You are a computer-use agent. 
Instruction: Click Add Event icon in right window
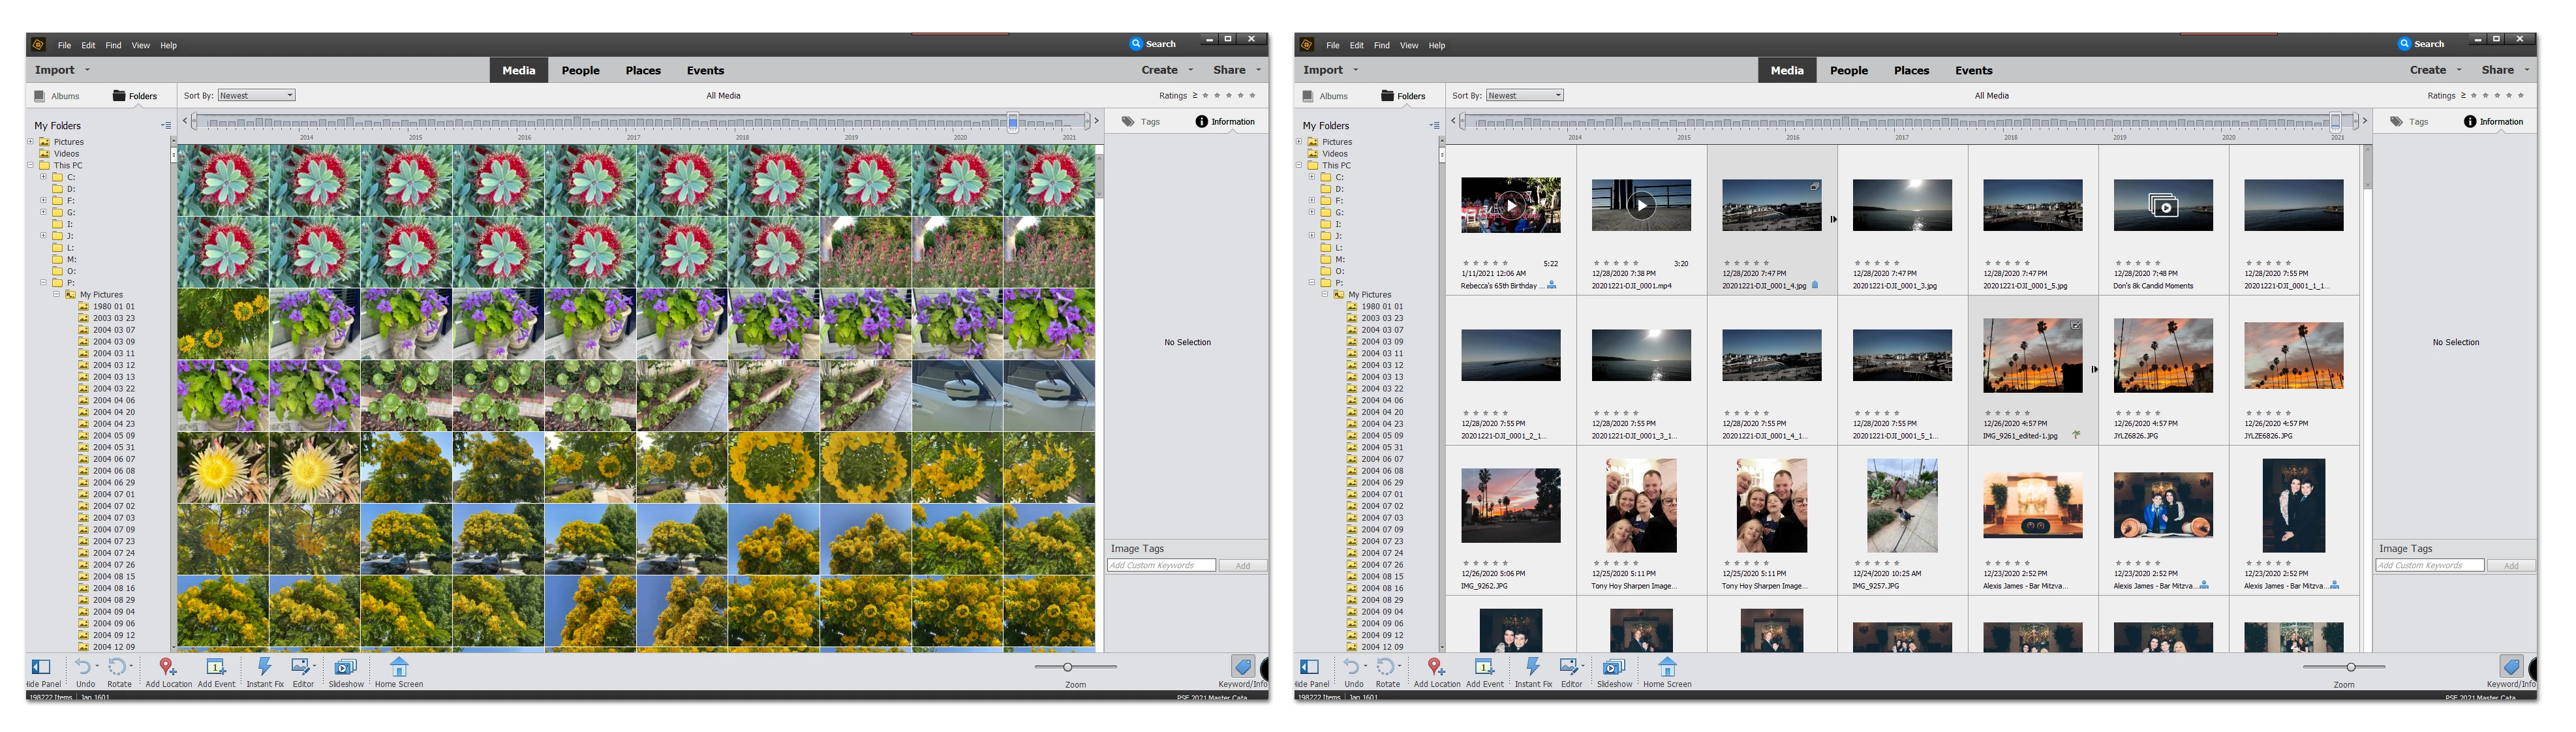point(1484,667)
